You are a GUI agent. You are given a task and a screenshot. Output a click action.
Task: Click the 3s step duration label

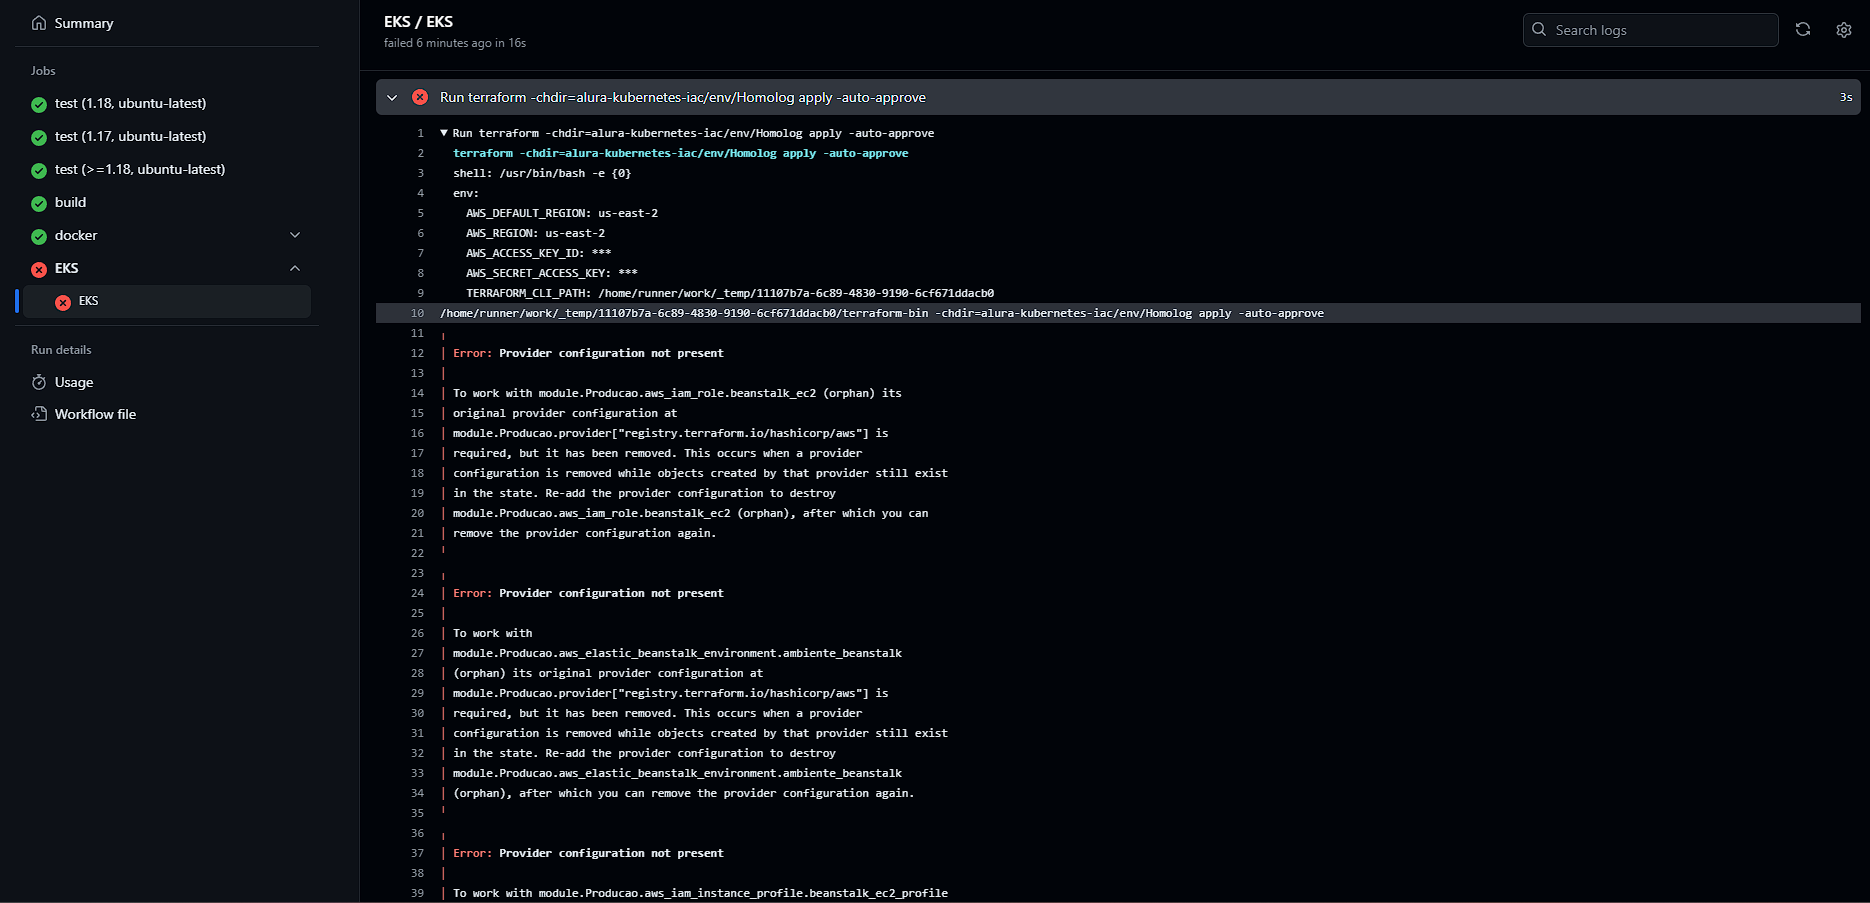pyautogui.click(x=1846, y=97)
